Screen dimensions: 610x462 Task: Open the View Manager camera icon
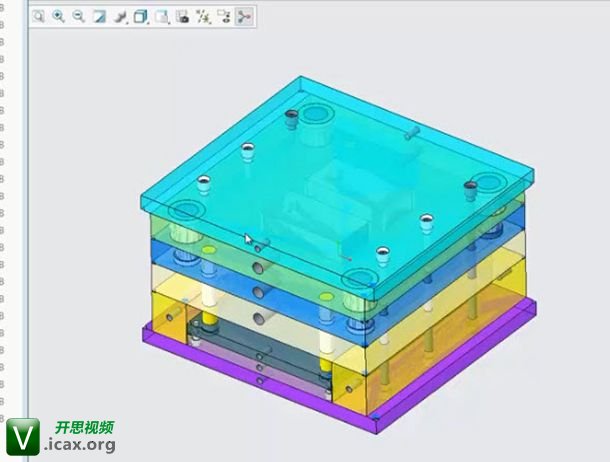click(182, 17)
